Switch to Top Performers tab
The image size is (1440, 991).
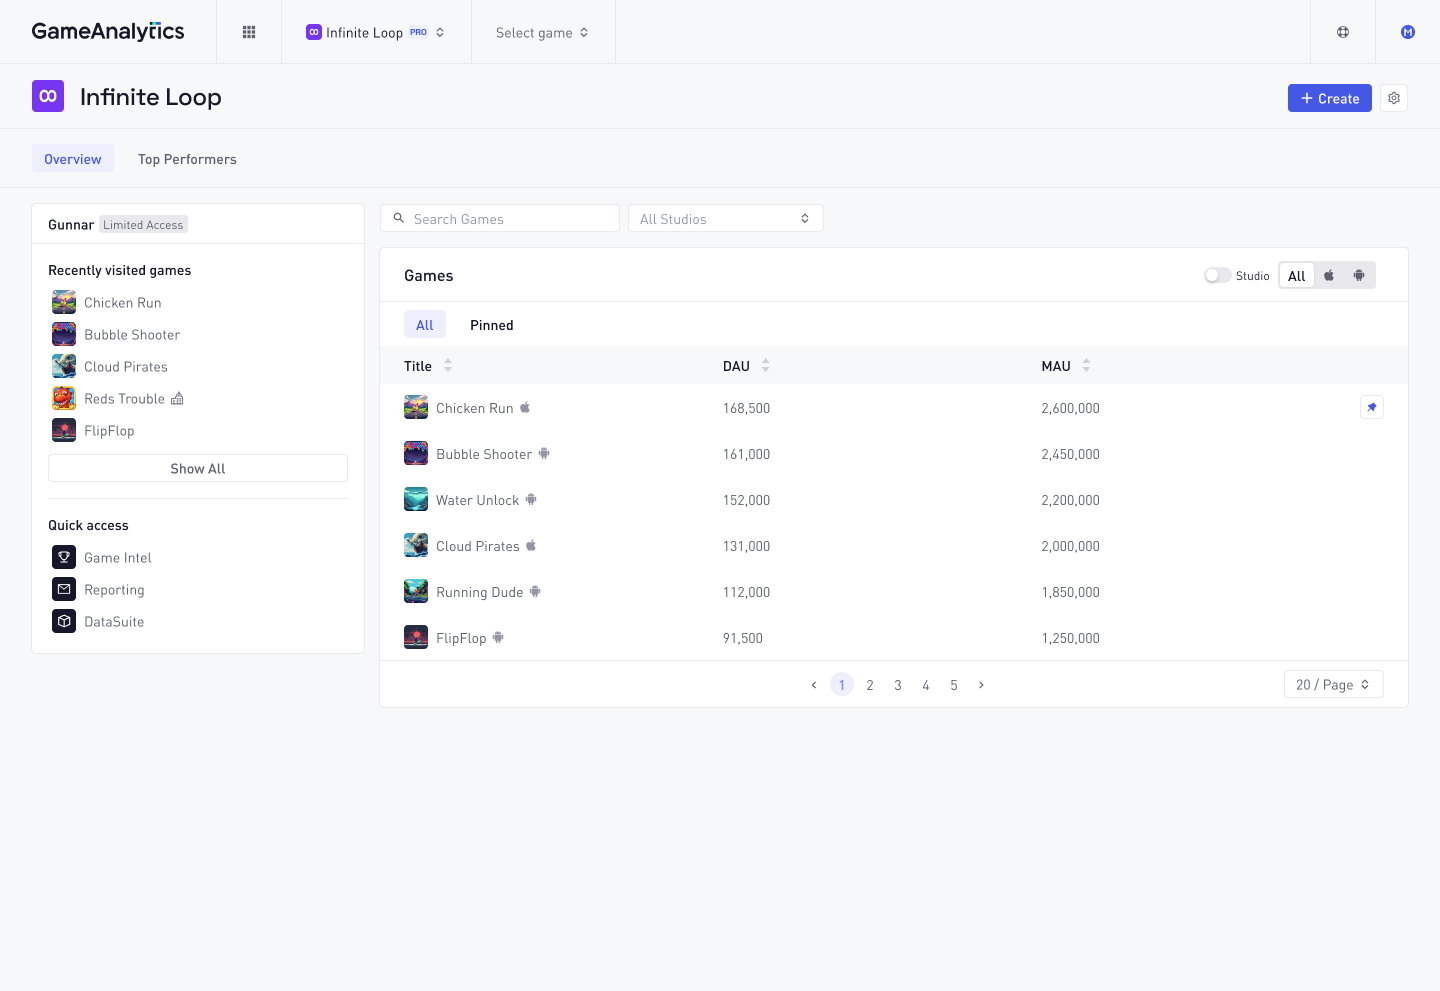[187, 159]
